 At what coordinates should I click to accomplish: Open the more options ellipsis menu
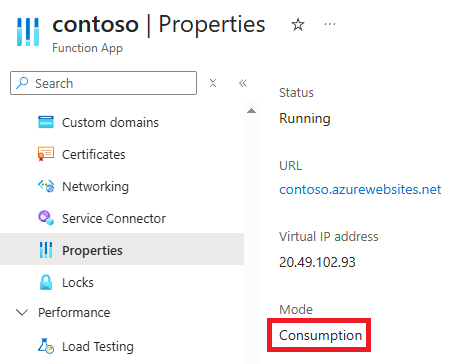pyautogui.click(x=330, y=24)
